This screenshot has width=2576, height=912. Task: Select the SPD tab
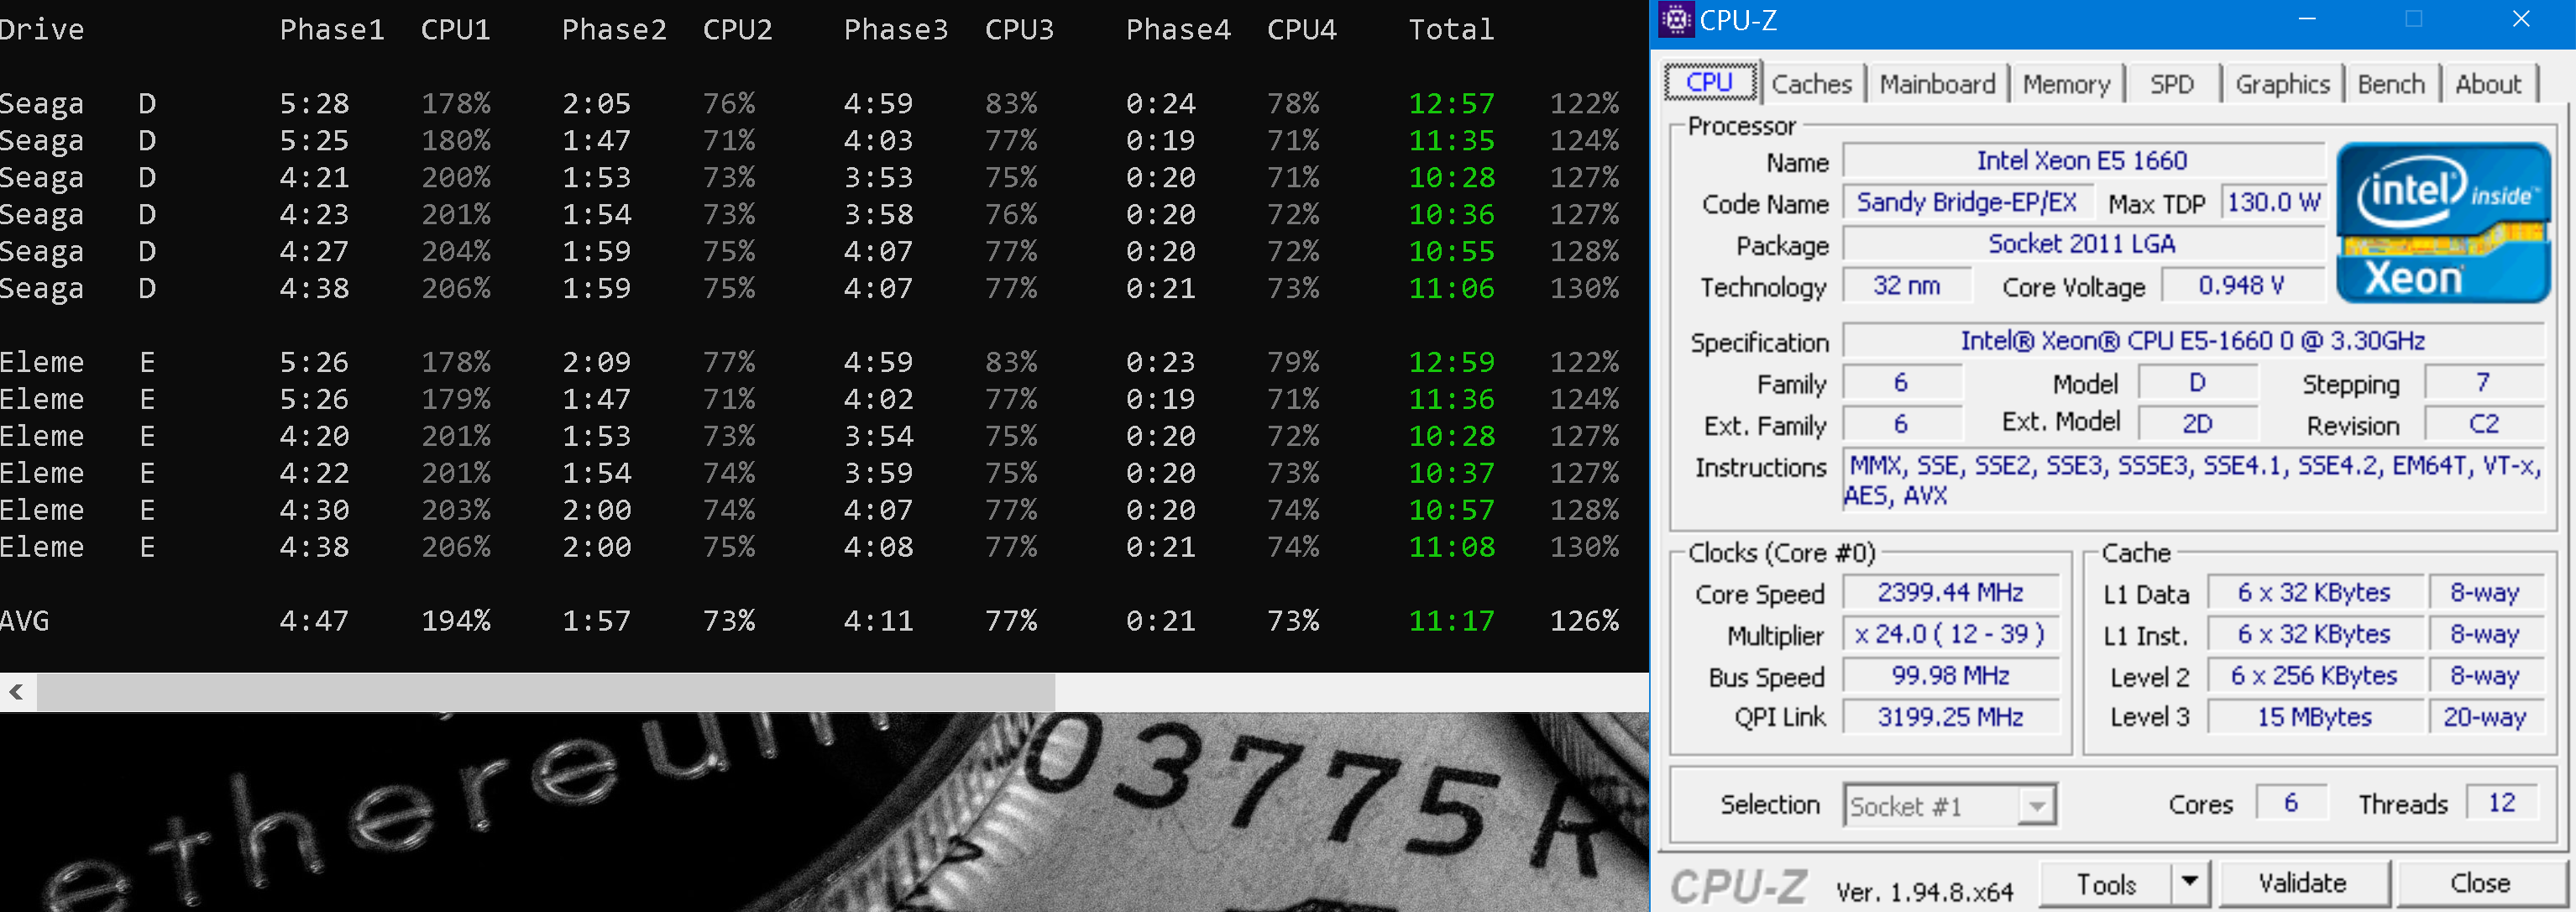(x=2171, y=84)
